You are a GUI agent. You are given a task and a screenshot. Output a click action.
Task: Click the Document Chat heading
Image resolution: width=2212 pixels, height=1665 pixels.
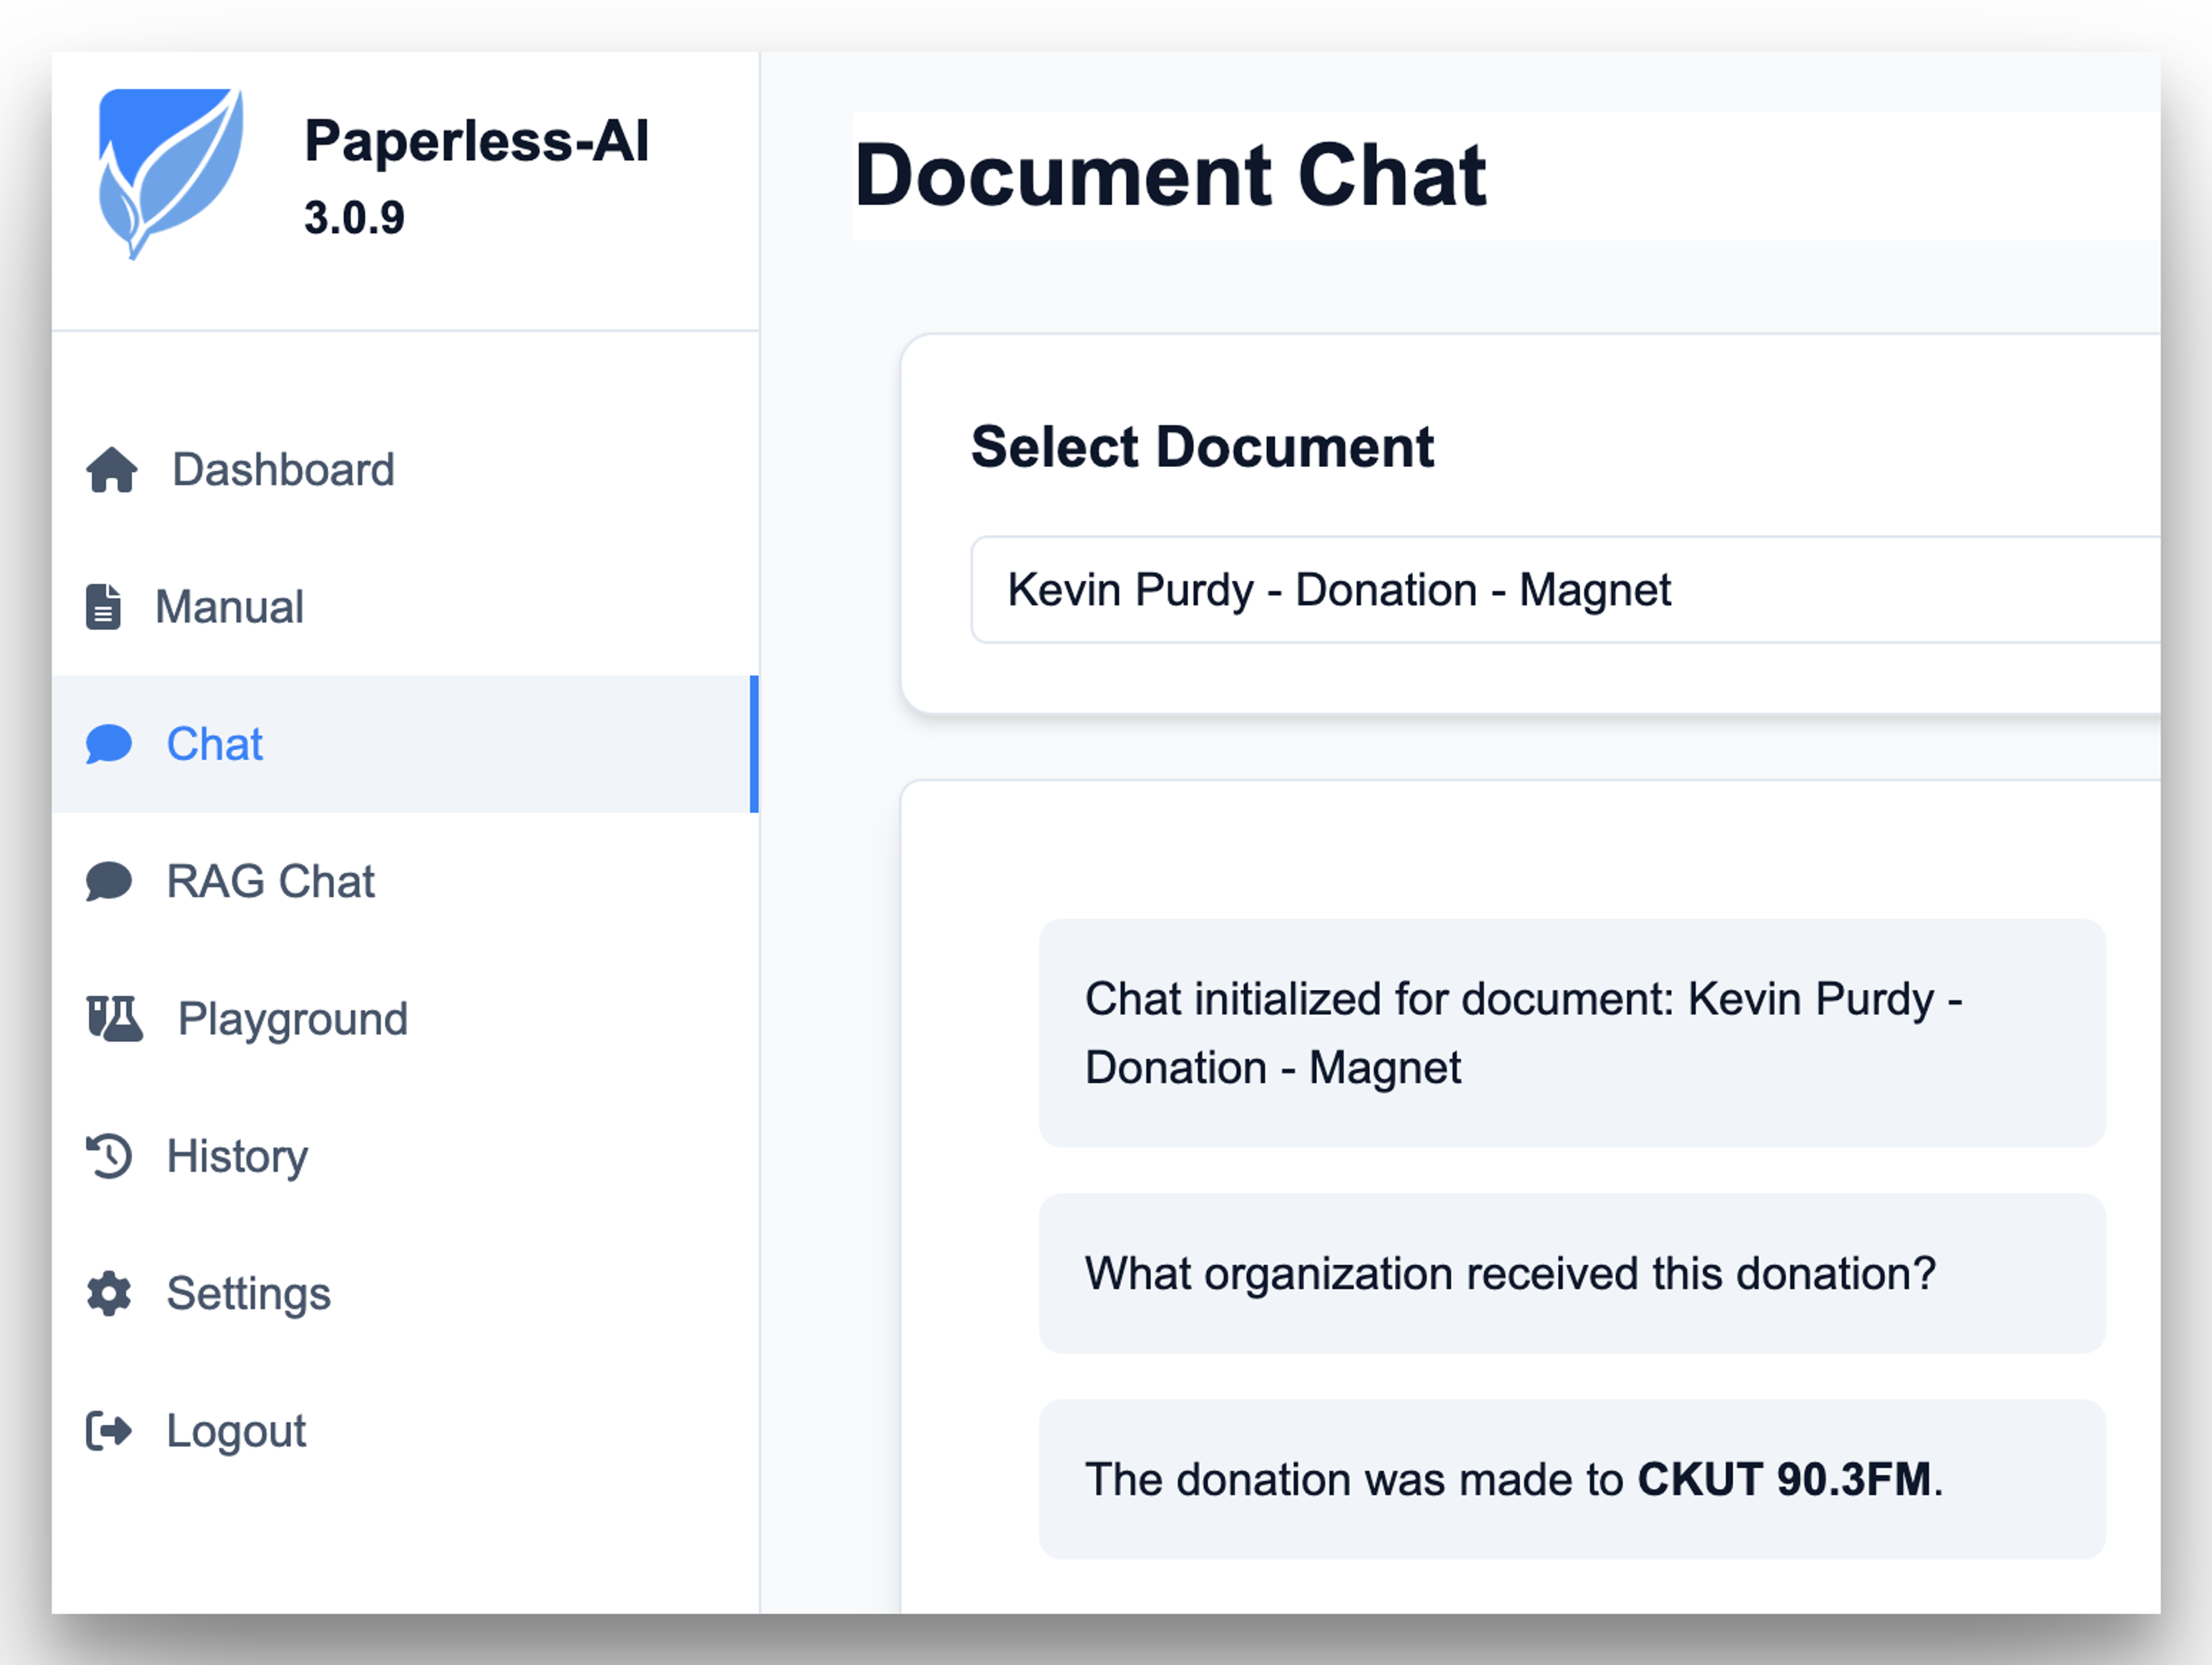tap(1172, 176)
